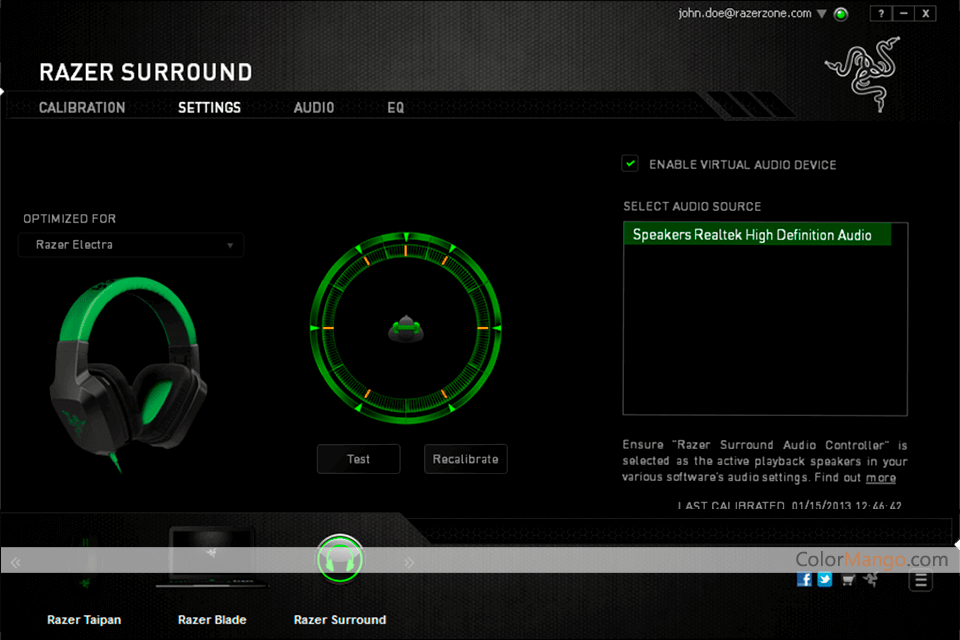Open the Facebook page icon
This screenshot has width=960, height=640.
(x=804, y=579)
